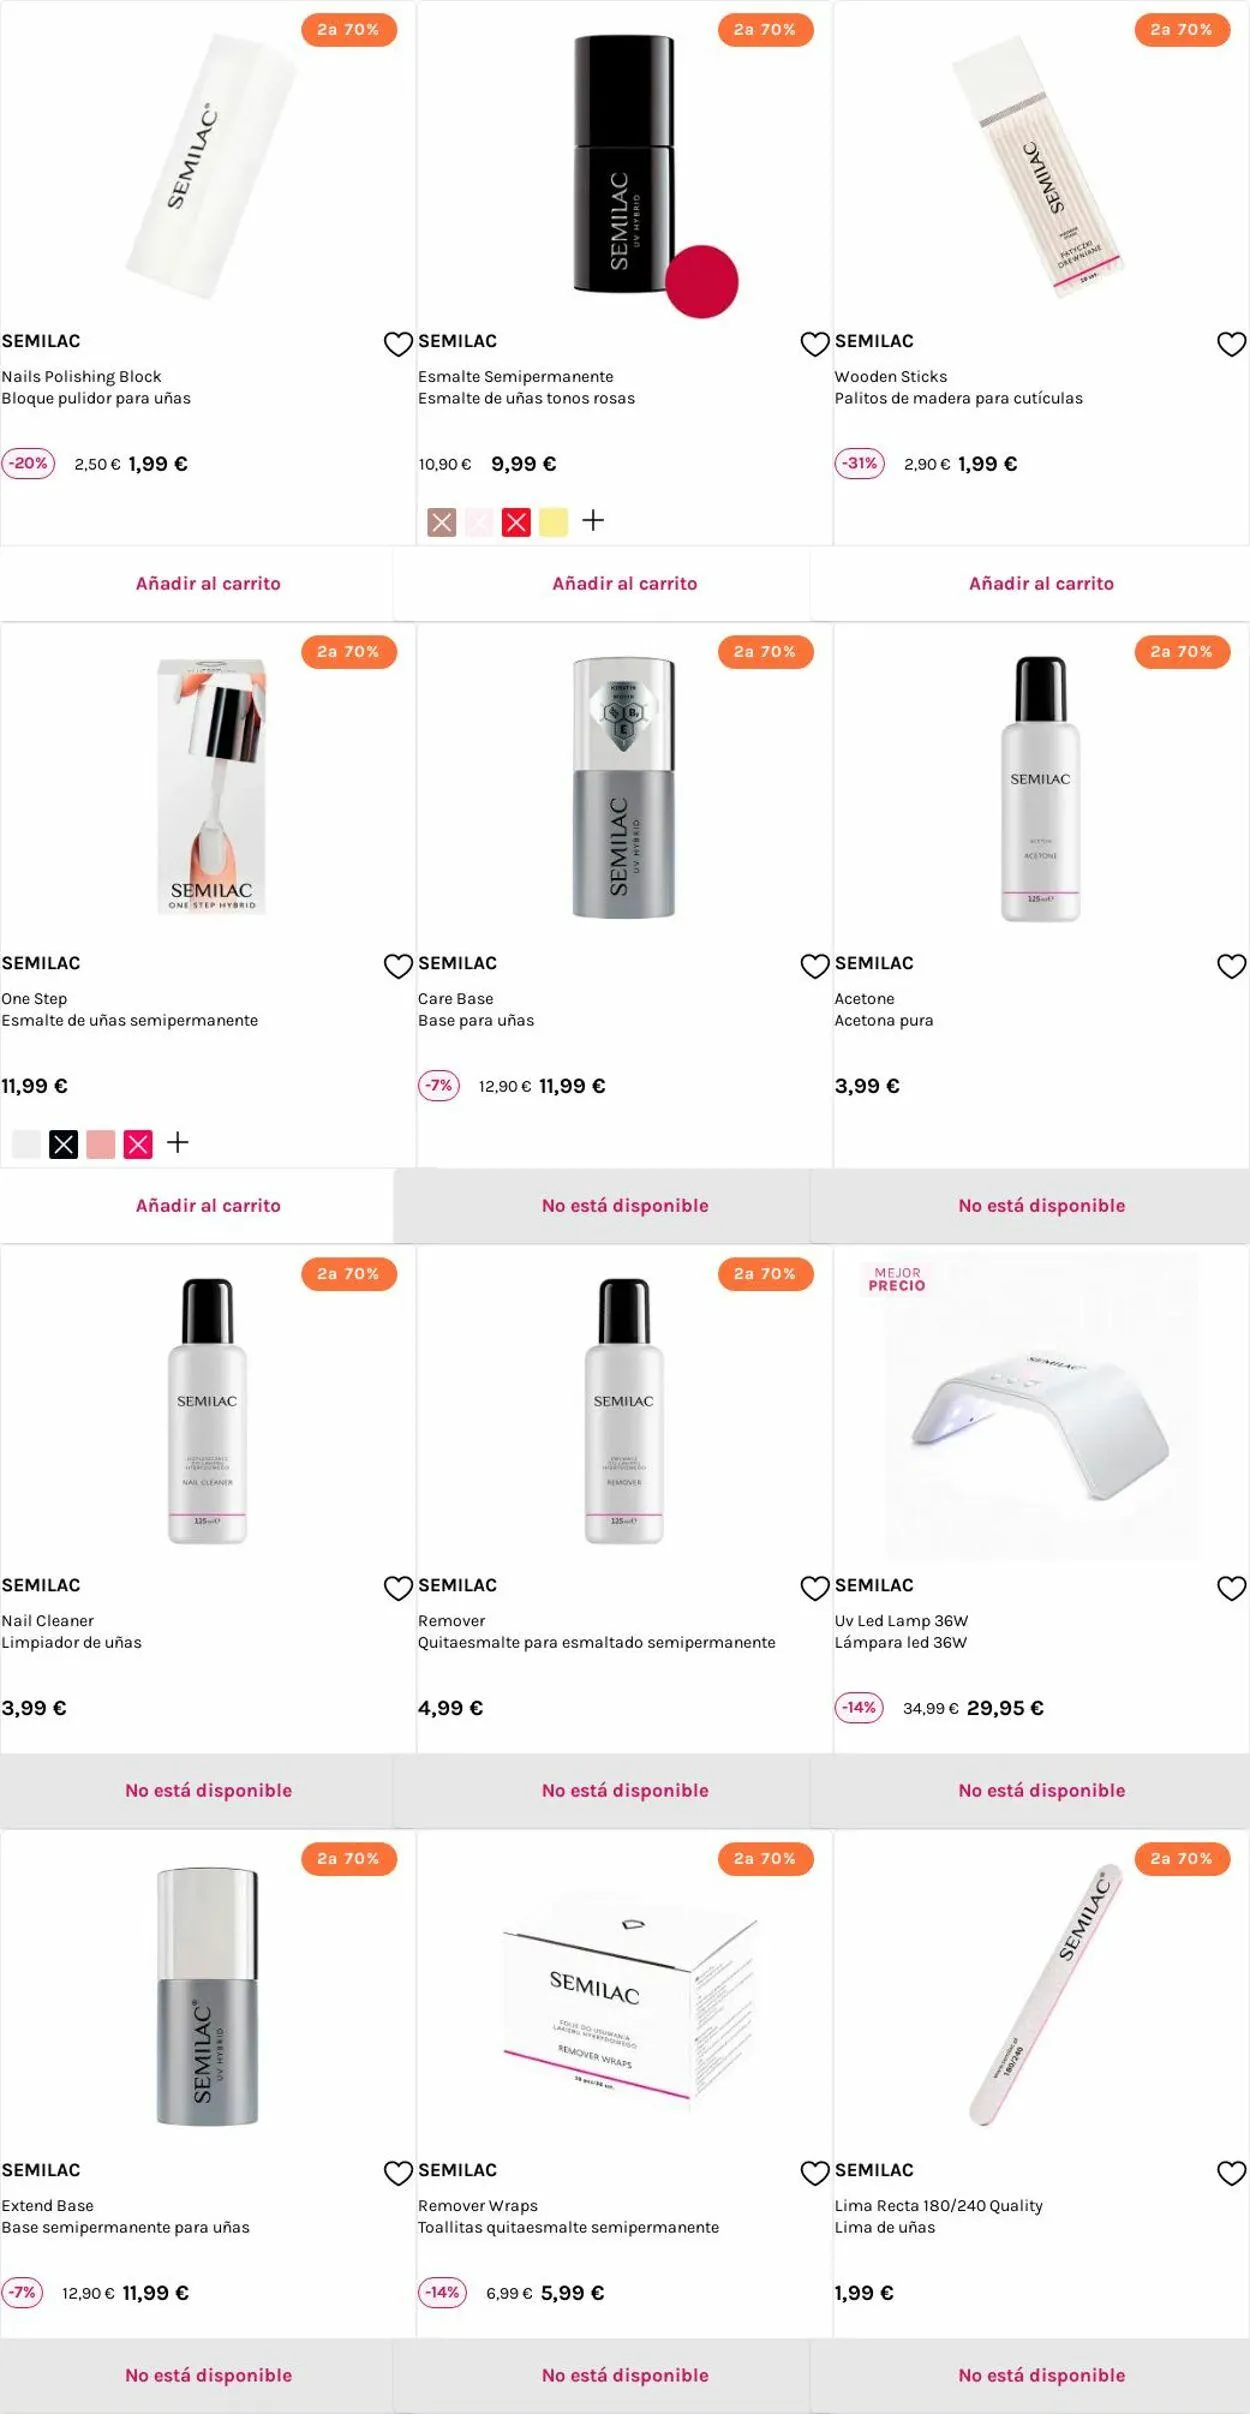Click heart icon for Esmalte Semipermanente
Screen dimensions: 1250x2414
pyautogui.click(x=815, y=344)
